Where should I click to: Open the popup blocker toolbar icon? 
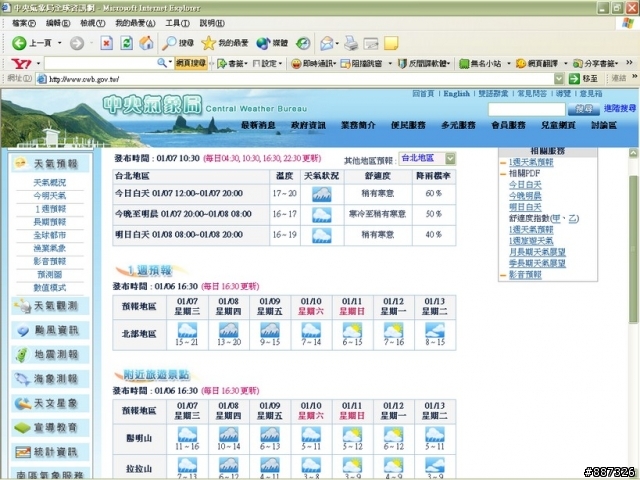click(x=345, y=63)
